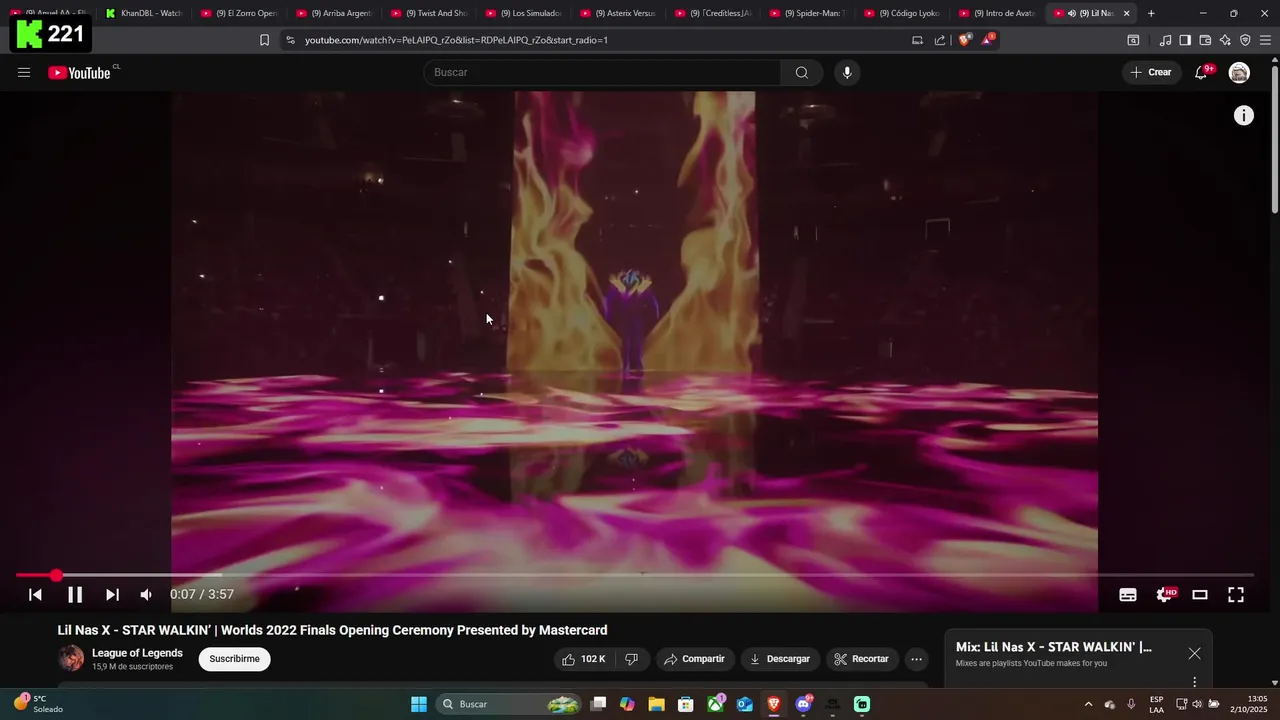Click the browser address bar URL
Screen dimensions: 1280x720
456,40
